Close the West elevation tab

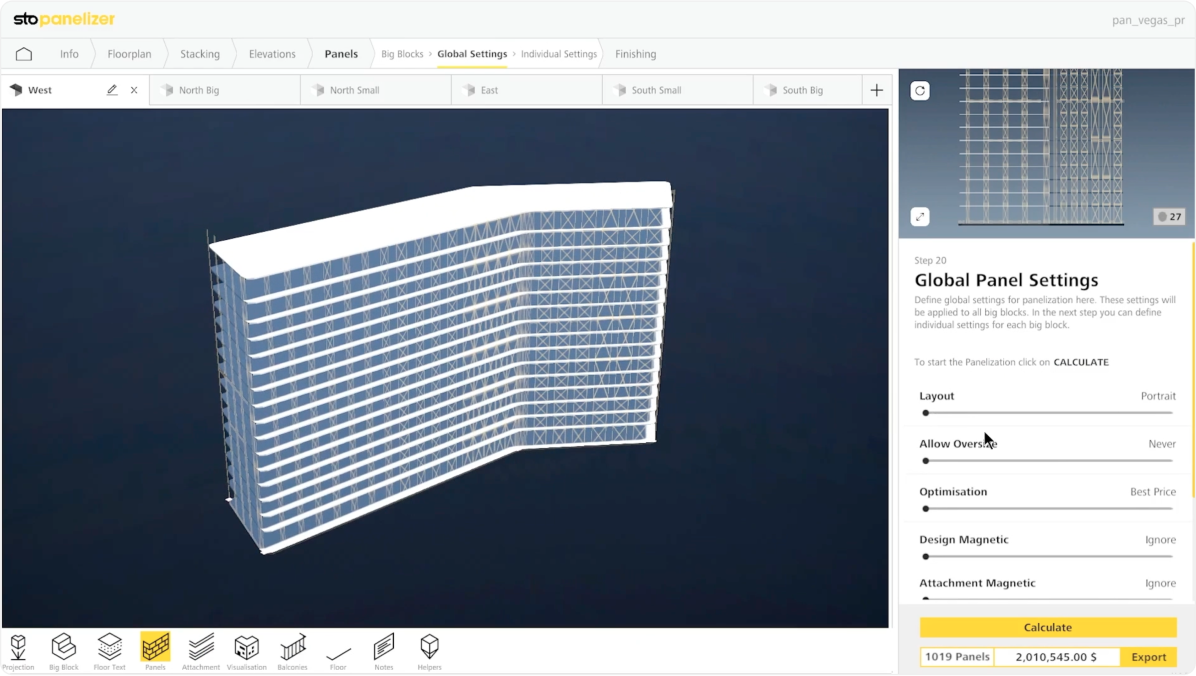point(134,90)
